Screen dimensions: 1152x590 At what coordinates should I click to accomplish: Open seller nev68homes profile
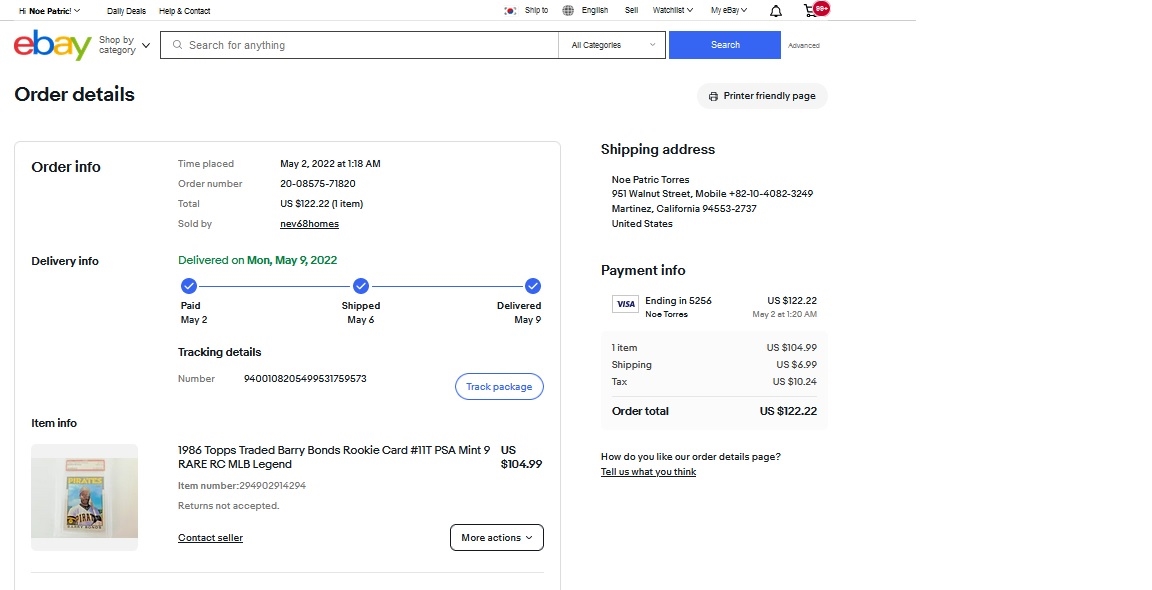pos(309,224)
